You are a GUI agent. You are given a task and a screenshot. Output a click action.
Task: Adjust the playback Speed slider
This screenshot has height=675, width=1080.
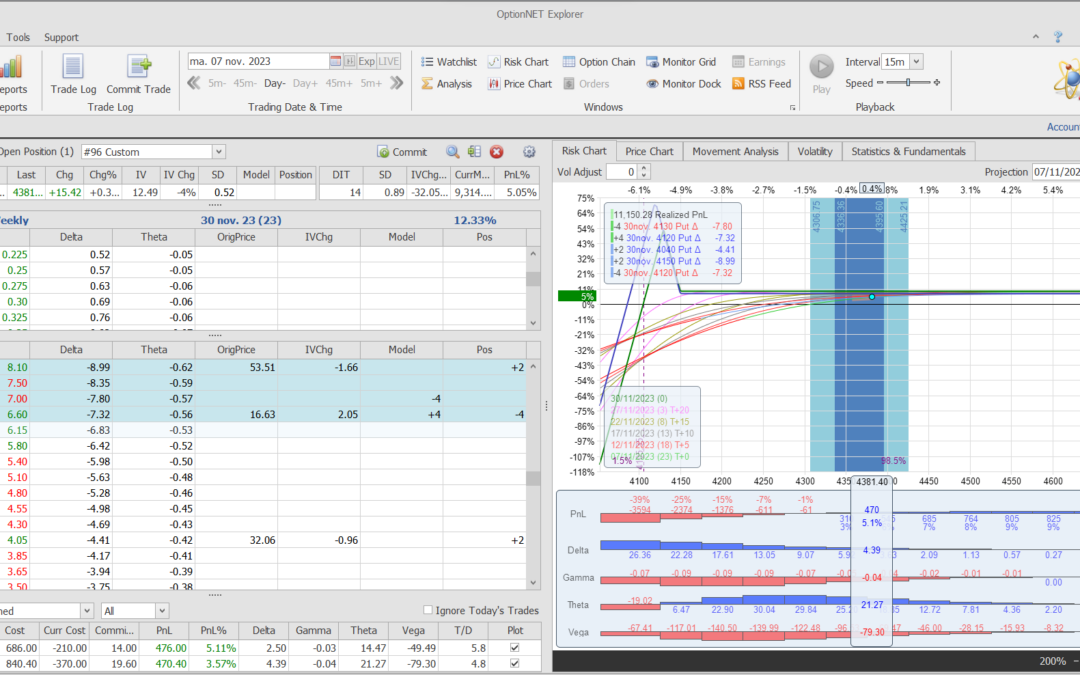pyautogui.click(x=907, y=83)
